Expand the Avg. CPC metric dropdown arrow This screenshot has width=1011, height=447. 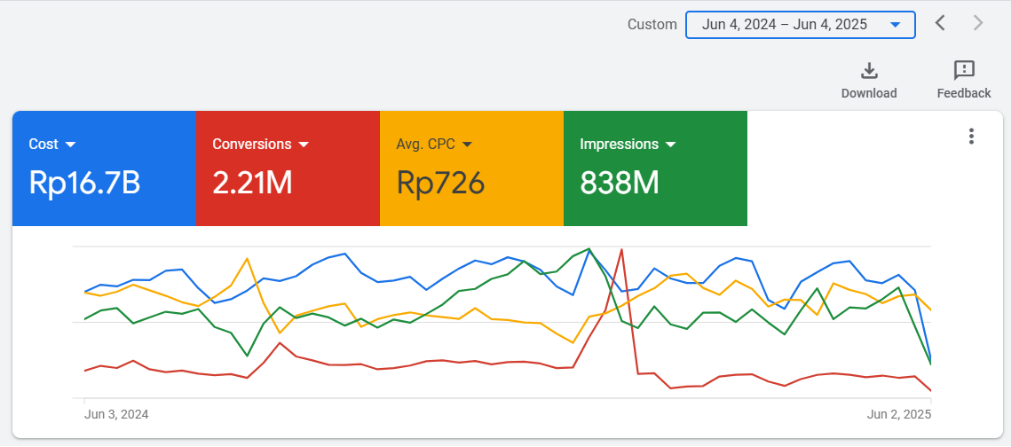[467, 144]
